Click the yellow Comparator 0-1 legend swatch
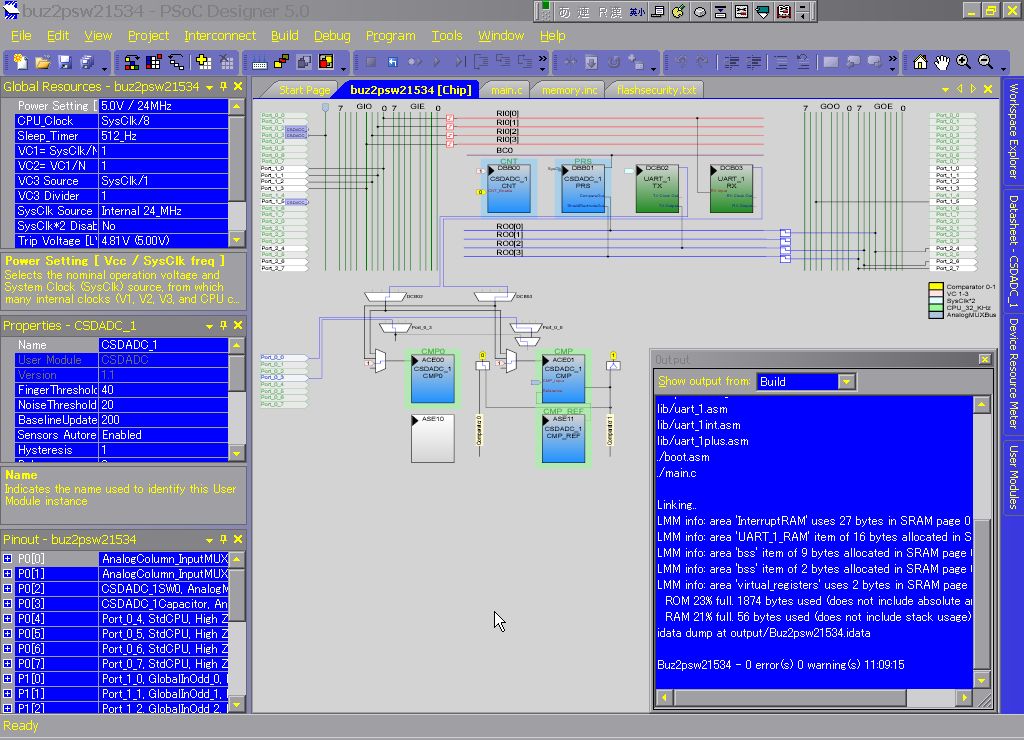This screenshot has height=740, width=1024. tap(936, 286)
